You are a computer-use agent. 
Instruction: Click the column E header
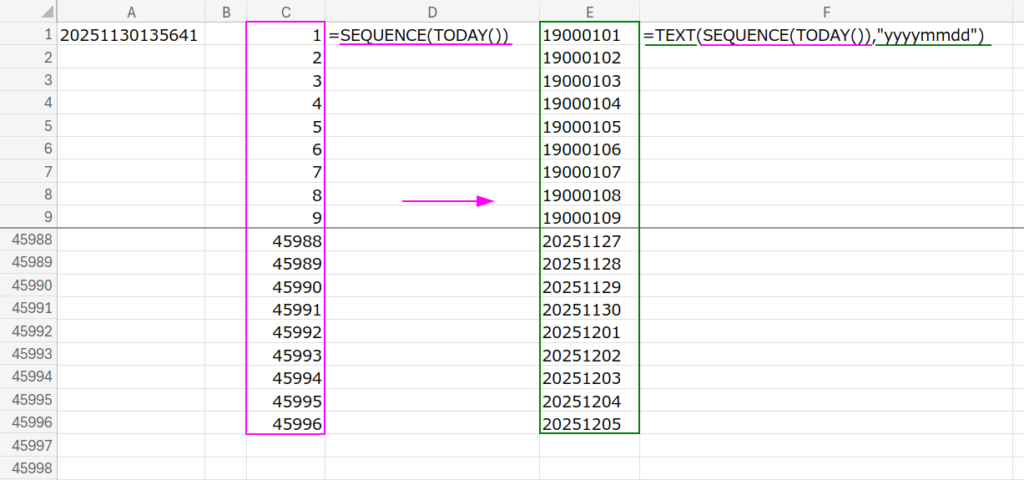[589, 11]
